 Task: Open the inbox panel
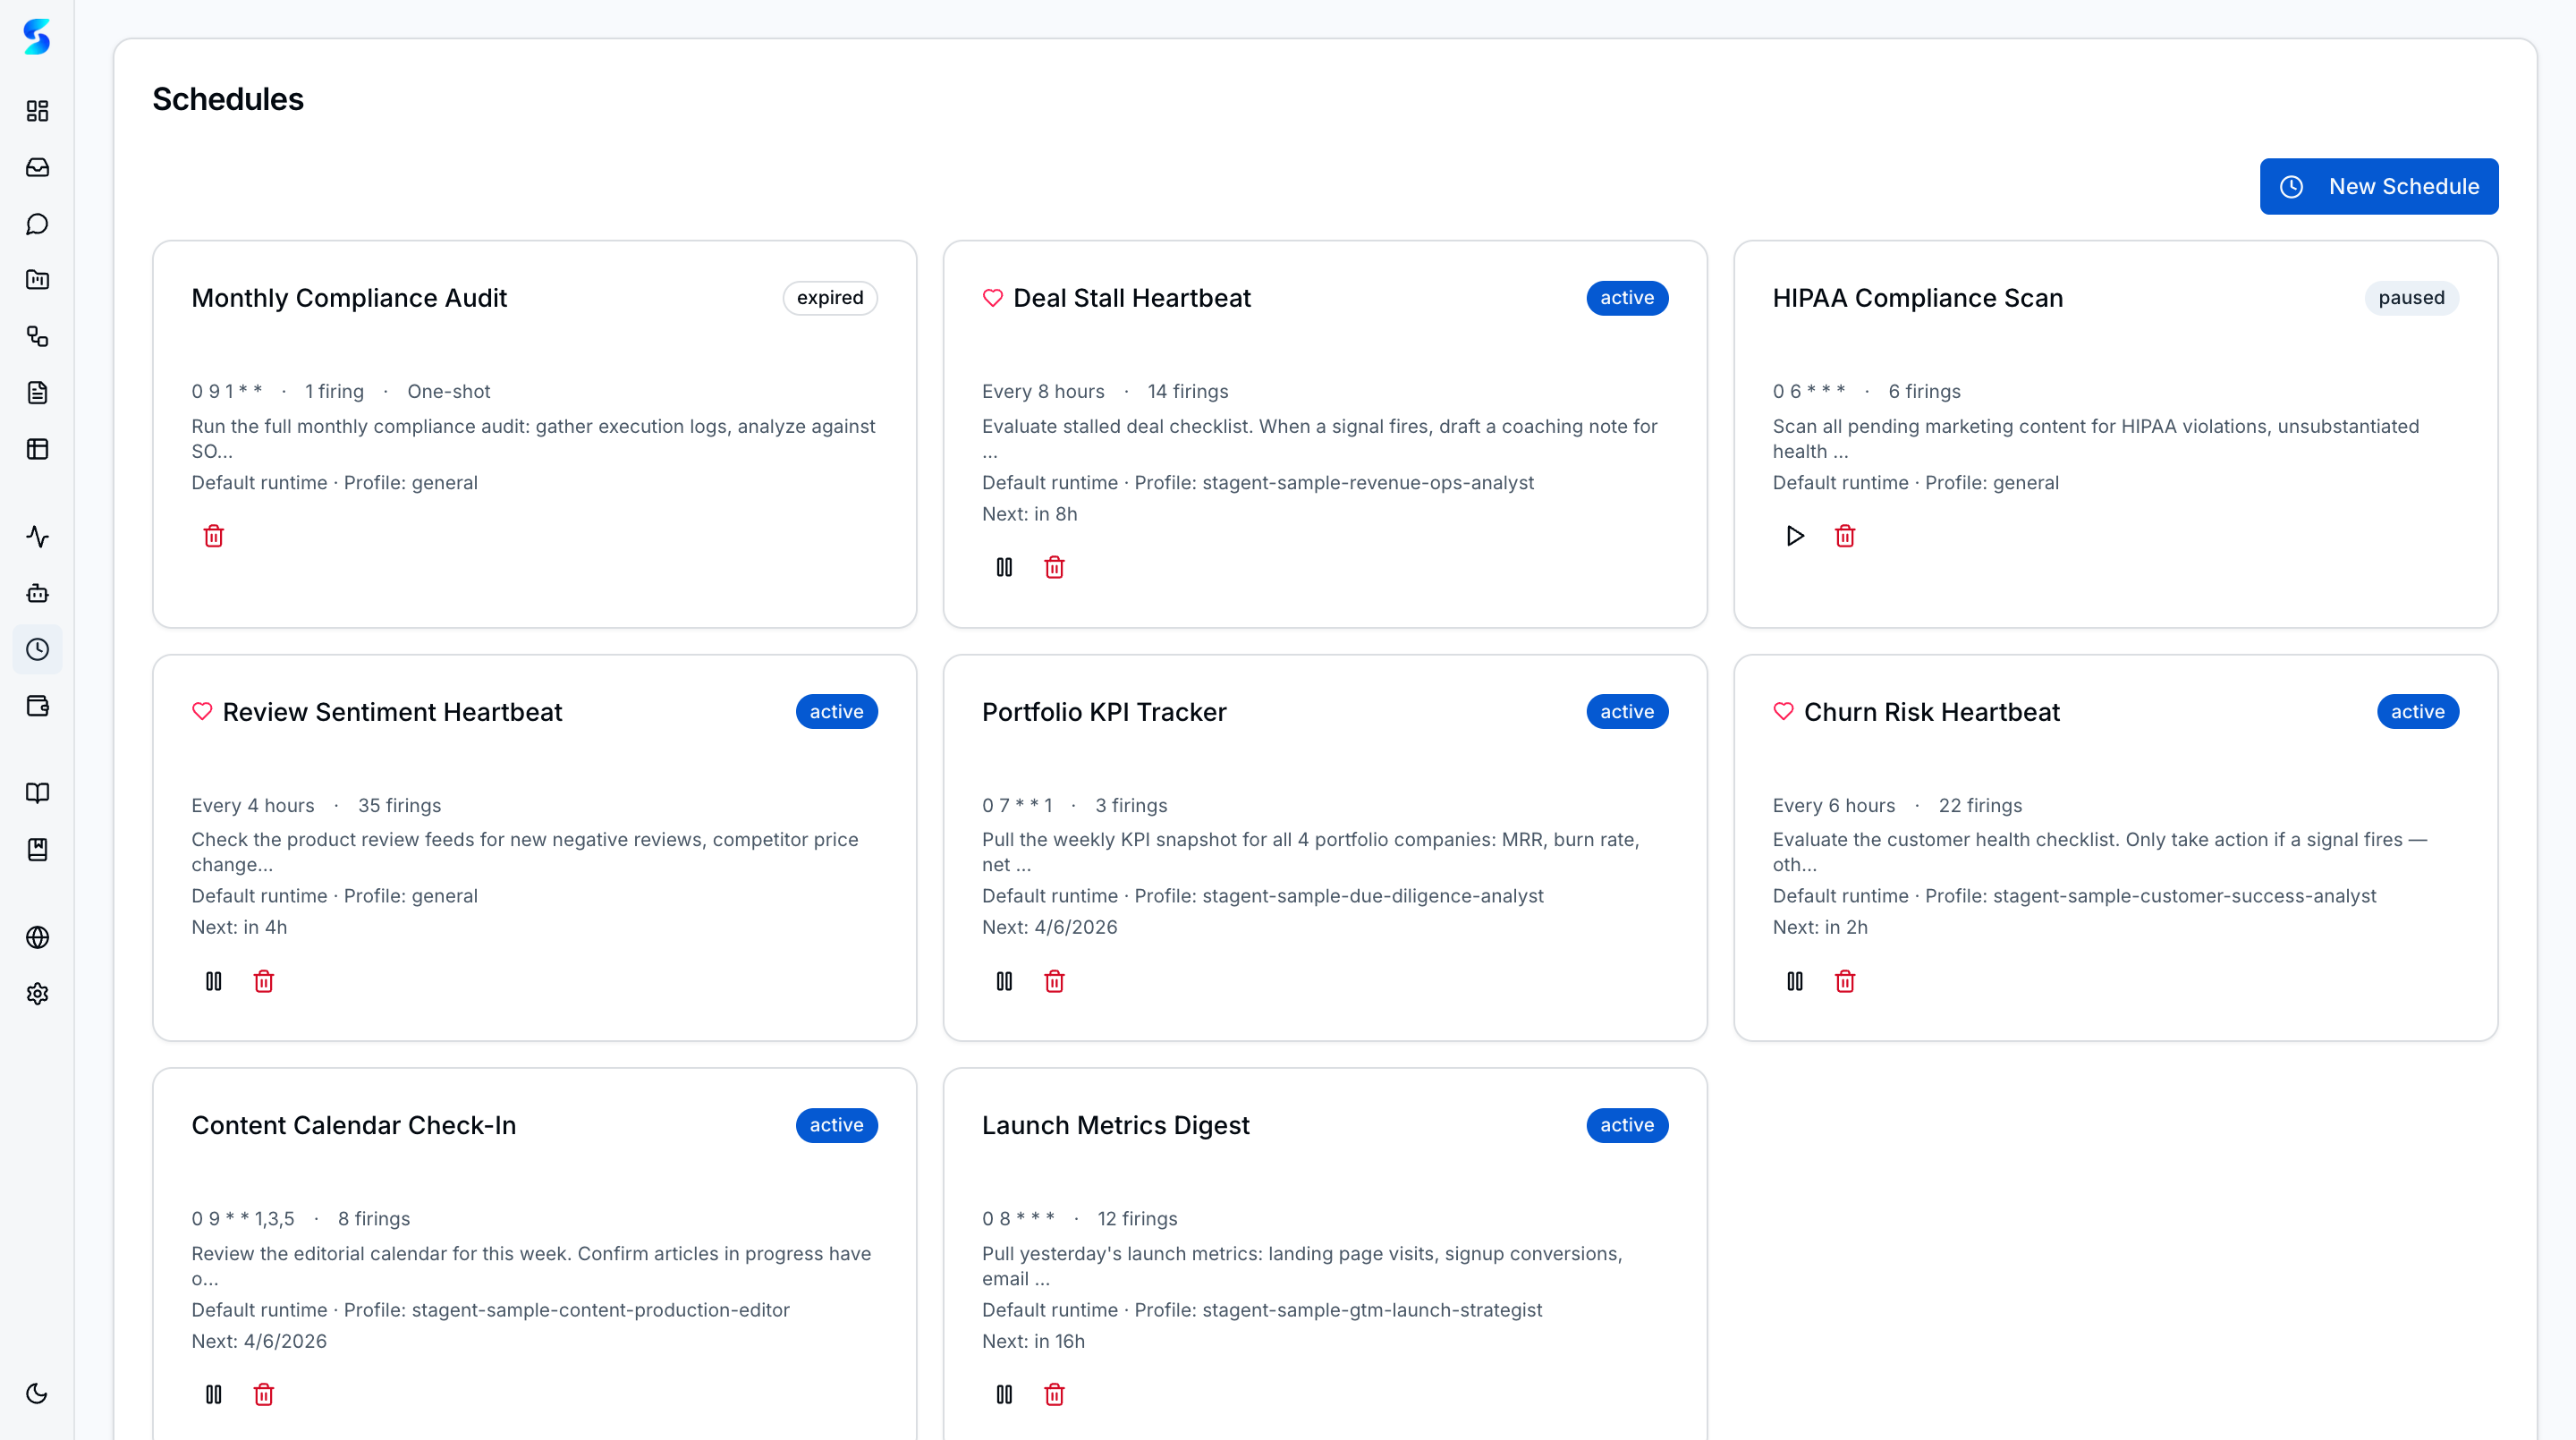(x=37, y=168)
